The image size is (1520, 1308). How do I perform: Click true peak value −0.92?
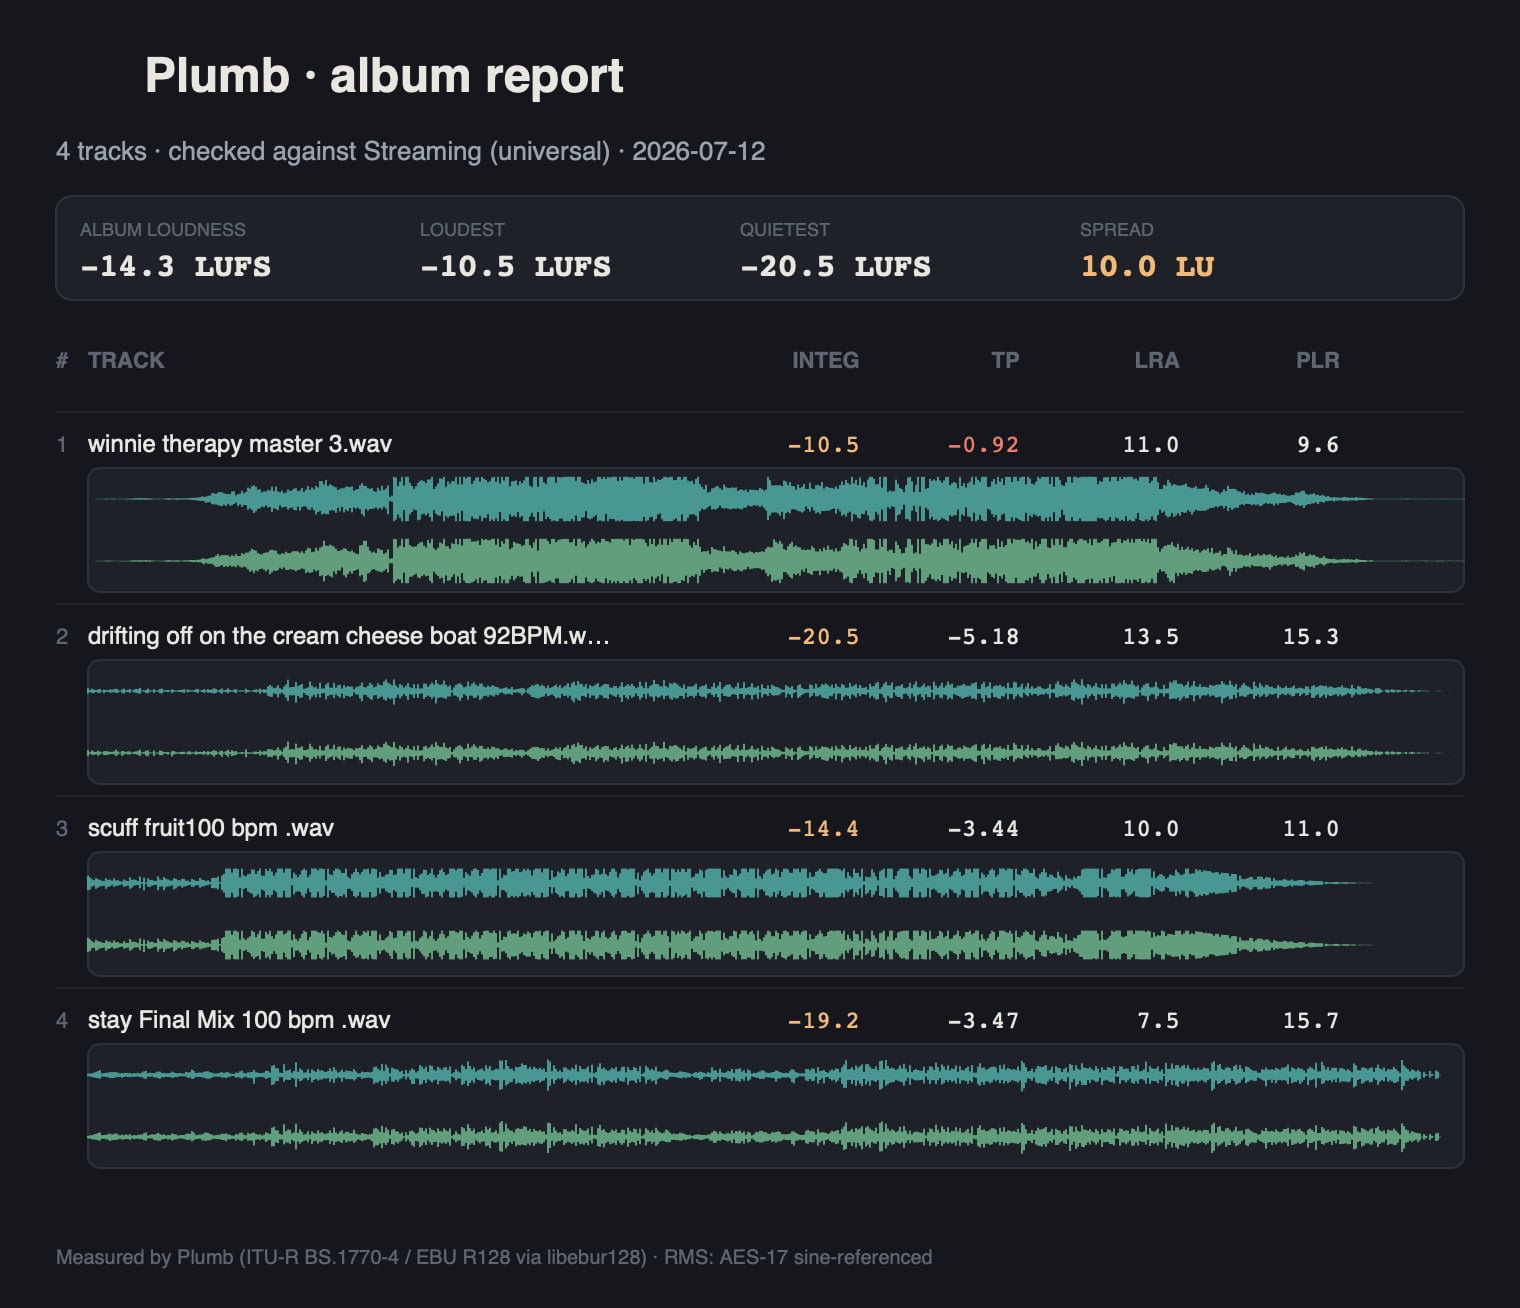(x=983, y=445)
